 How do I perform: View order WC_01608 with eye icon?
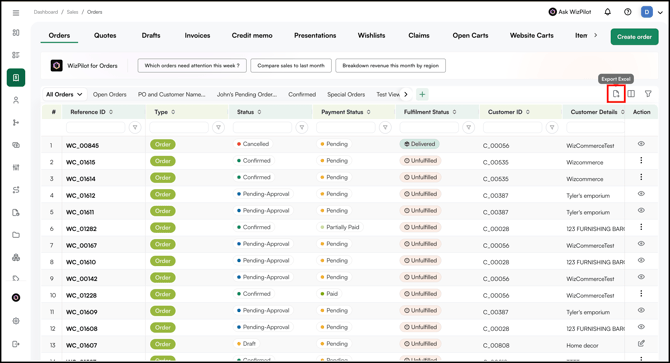coord(641,327)
